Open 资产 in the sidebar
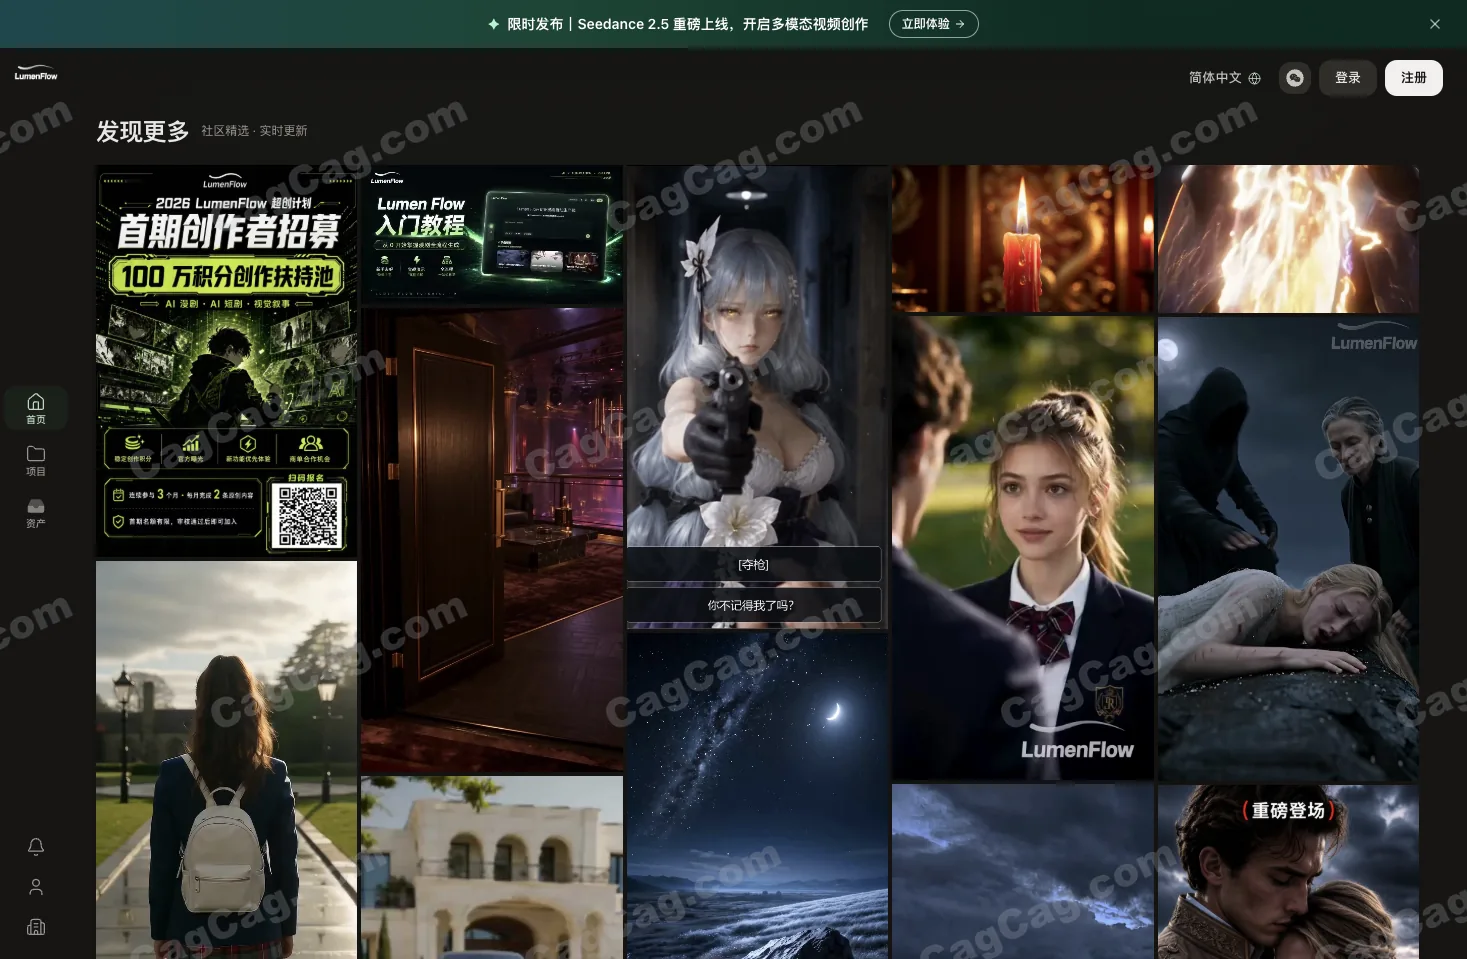Viewport: 1467px width, 959px height. (x=36, y=512)
